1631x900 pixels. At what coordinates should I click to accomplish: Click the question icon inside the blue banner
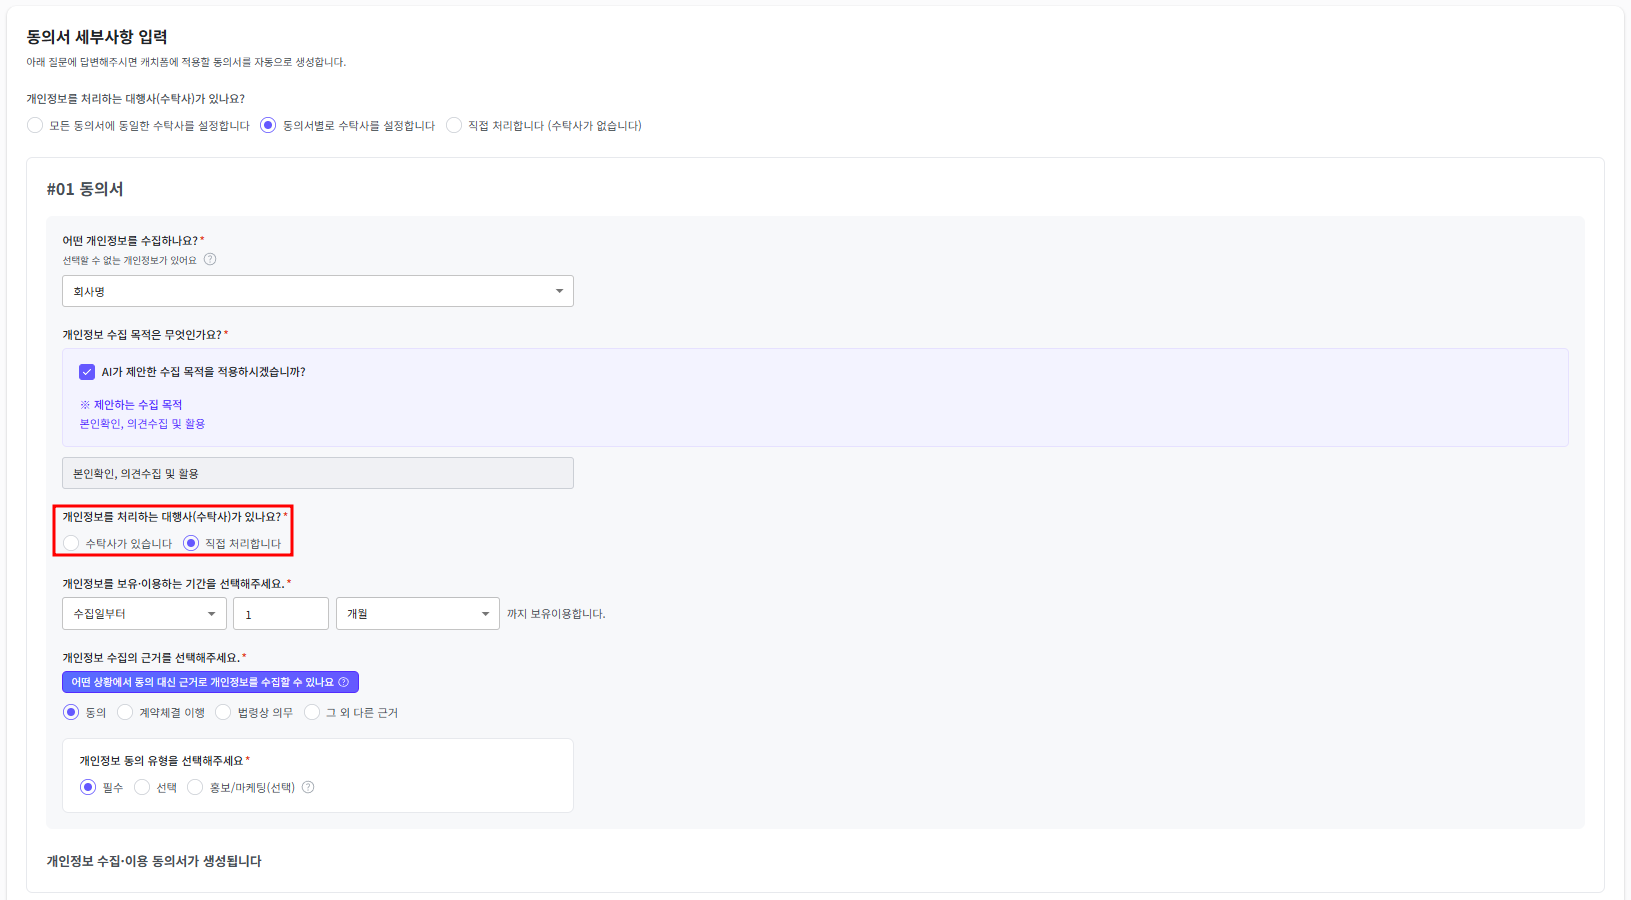point(344,682)
